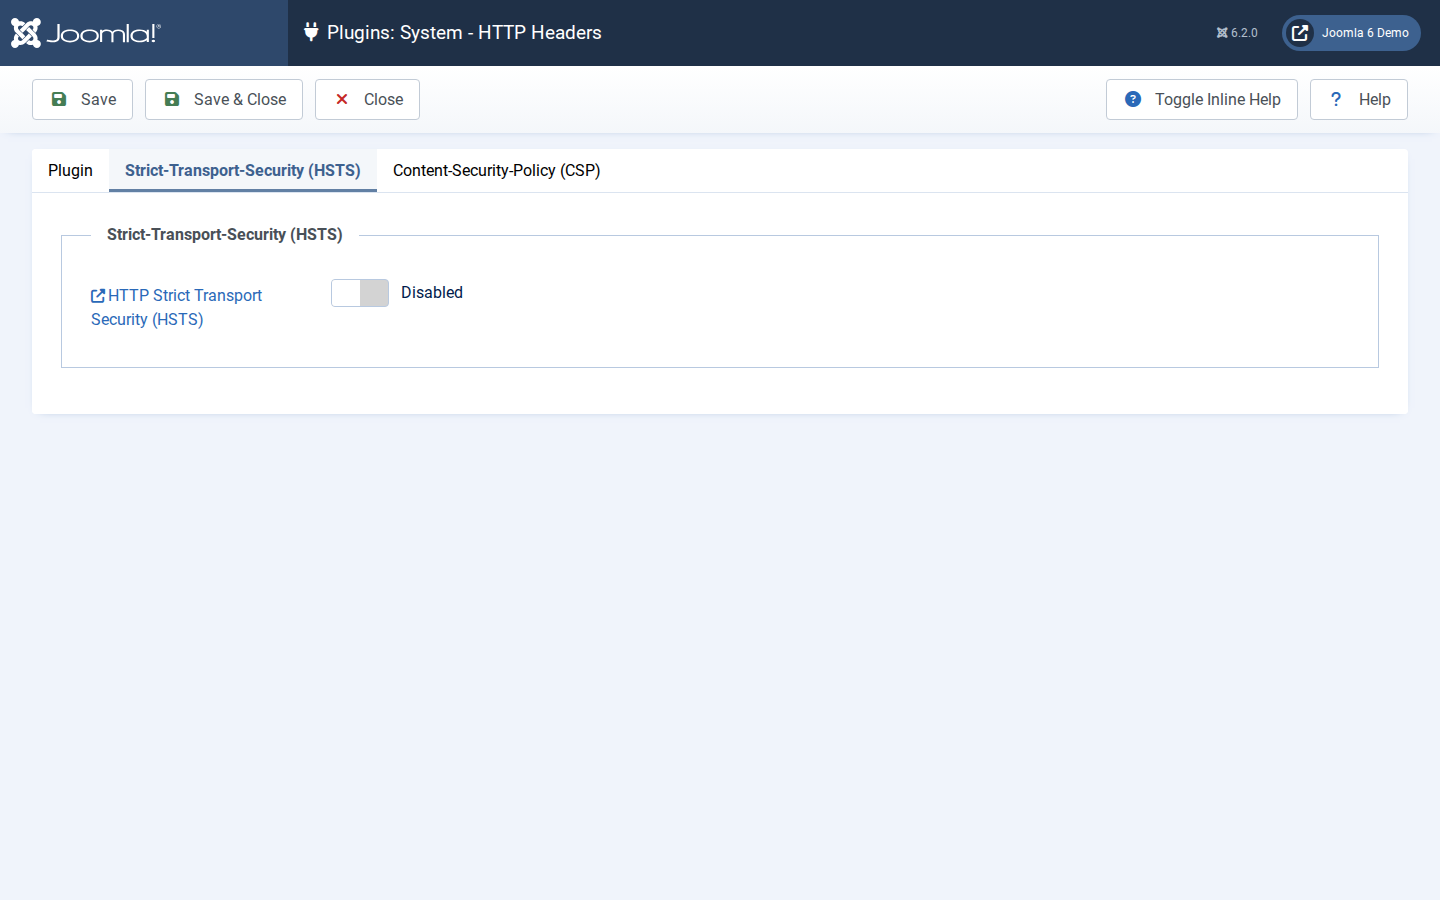Image resolution: width=1440 pixels, height=900 pixels.
Task: Click the Help button in toolbar
Action: click(1359, 99)
